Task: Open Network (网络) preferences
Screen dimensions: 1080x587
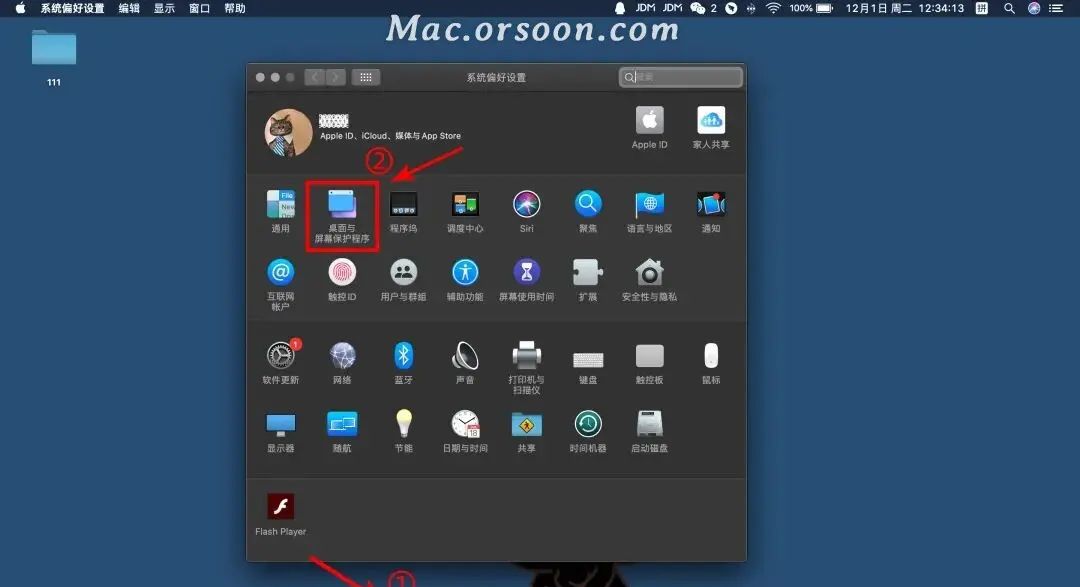Action: tap(342, 356)
